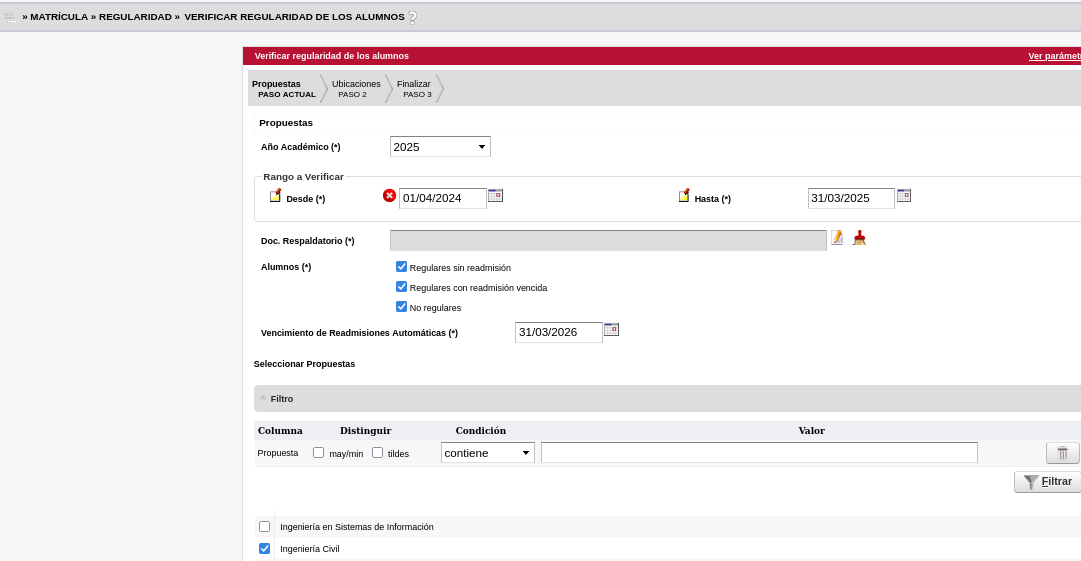Click the Ingeniería Civil row text

point(310,549)
